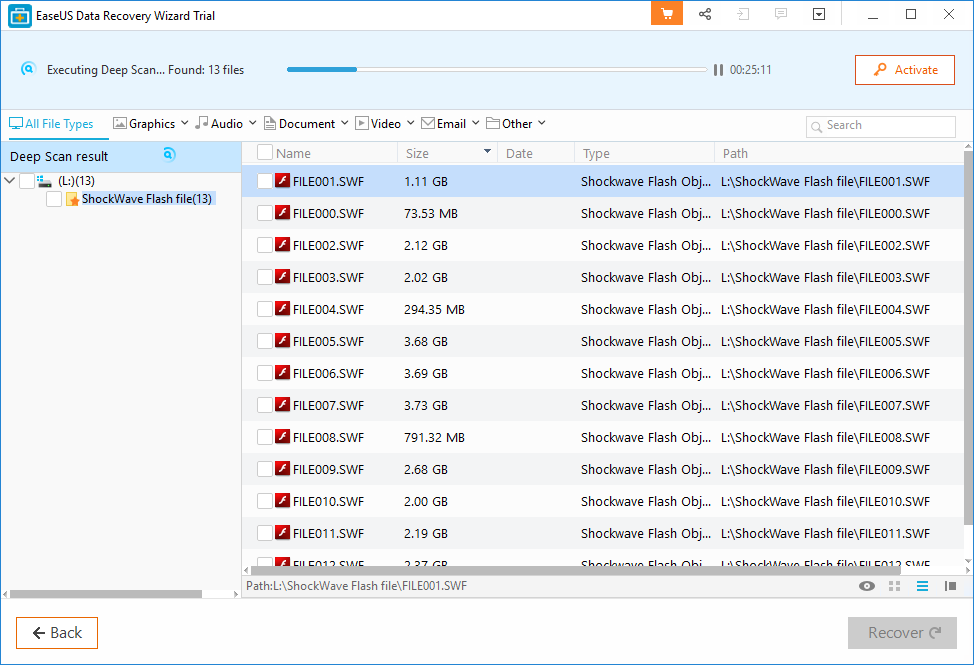The image size is (974, 665).
Task: Click the search magnifier icon
Action: coord(816,127)
